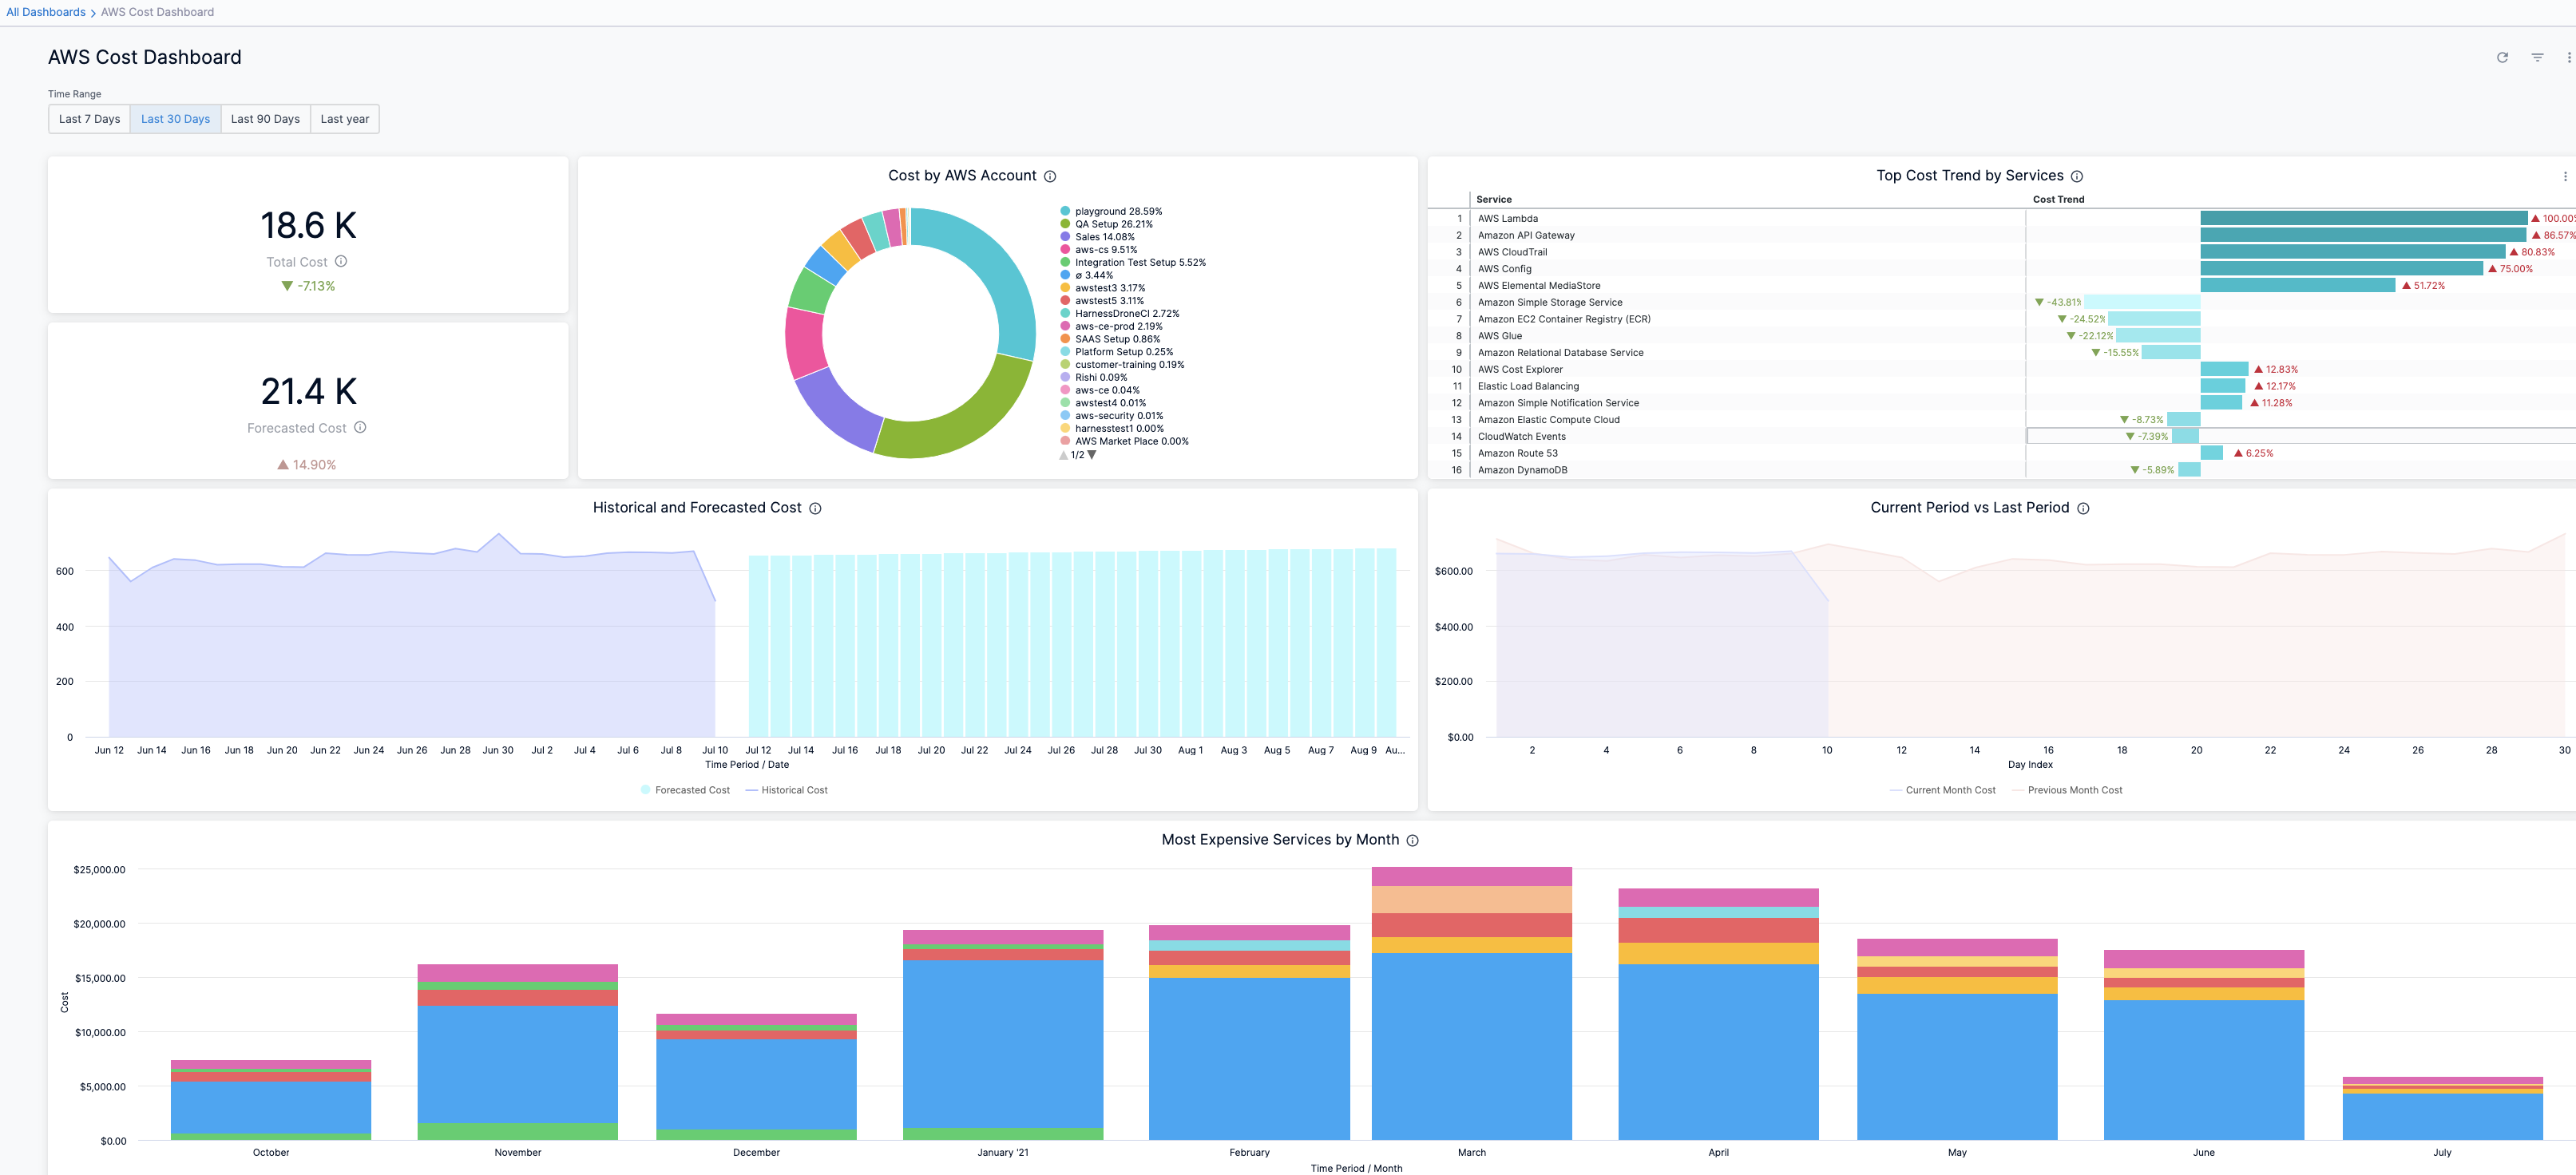The image size is (2576, 1175).
Task: Click info icon for Top Cost Trend by Services
Action: 2077,176
